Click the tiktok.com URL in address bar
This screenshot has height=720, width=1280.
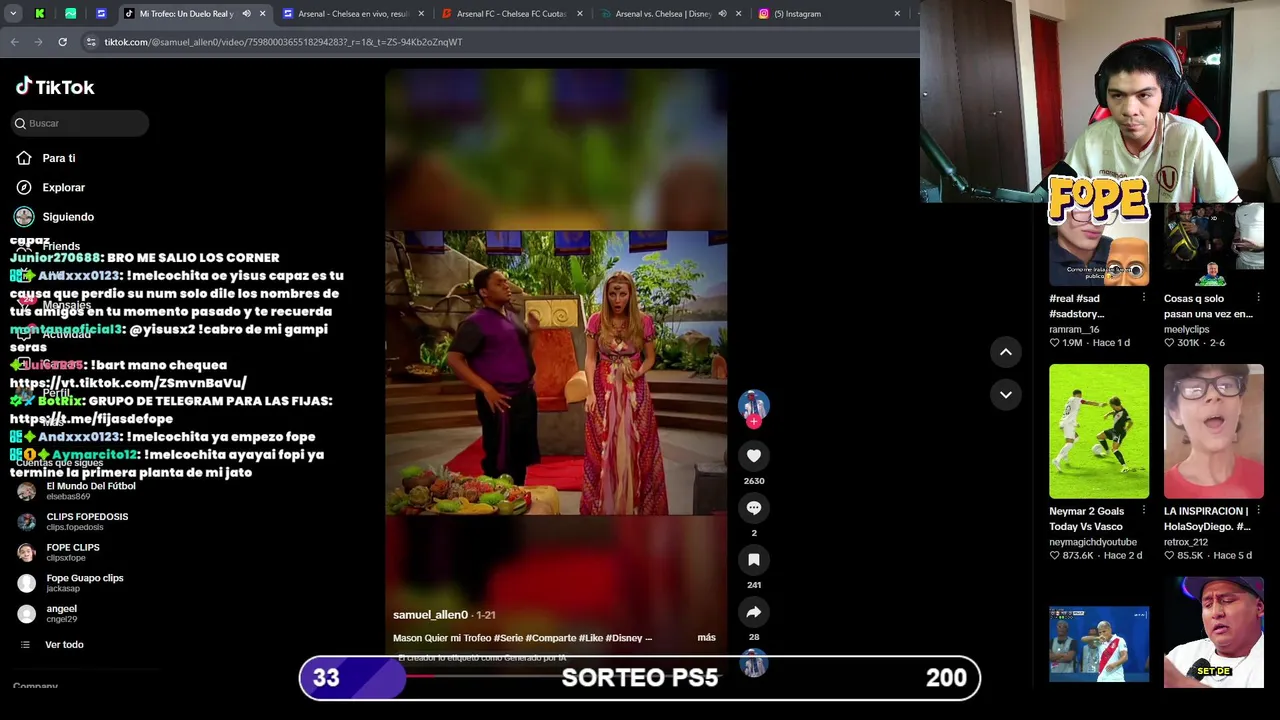click(283, 42)
